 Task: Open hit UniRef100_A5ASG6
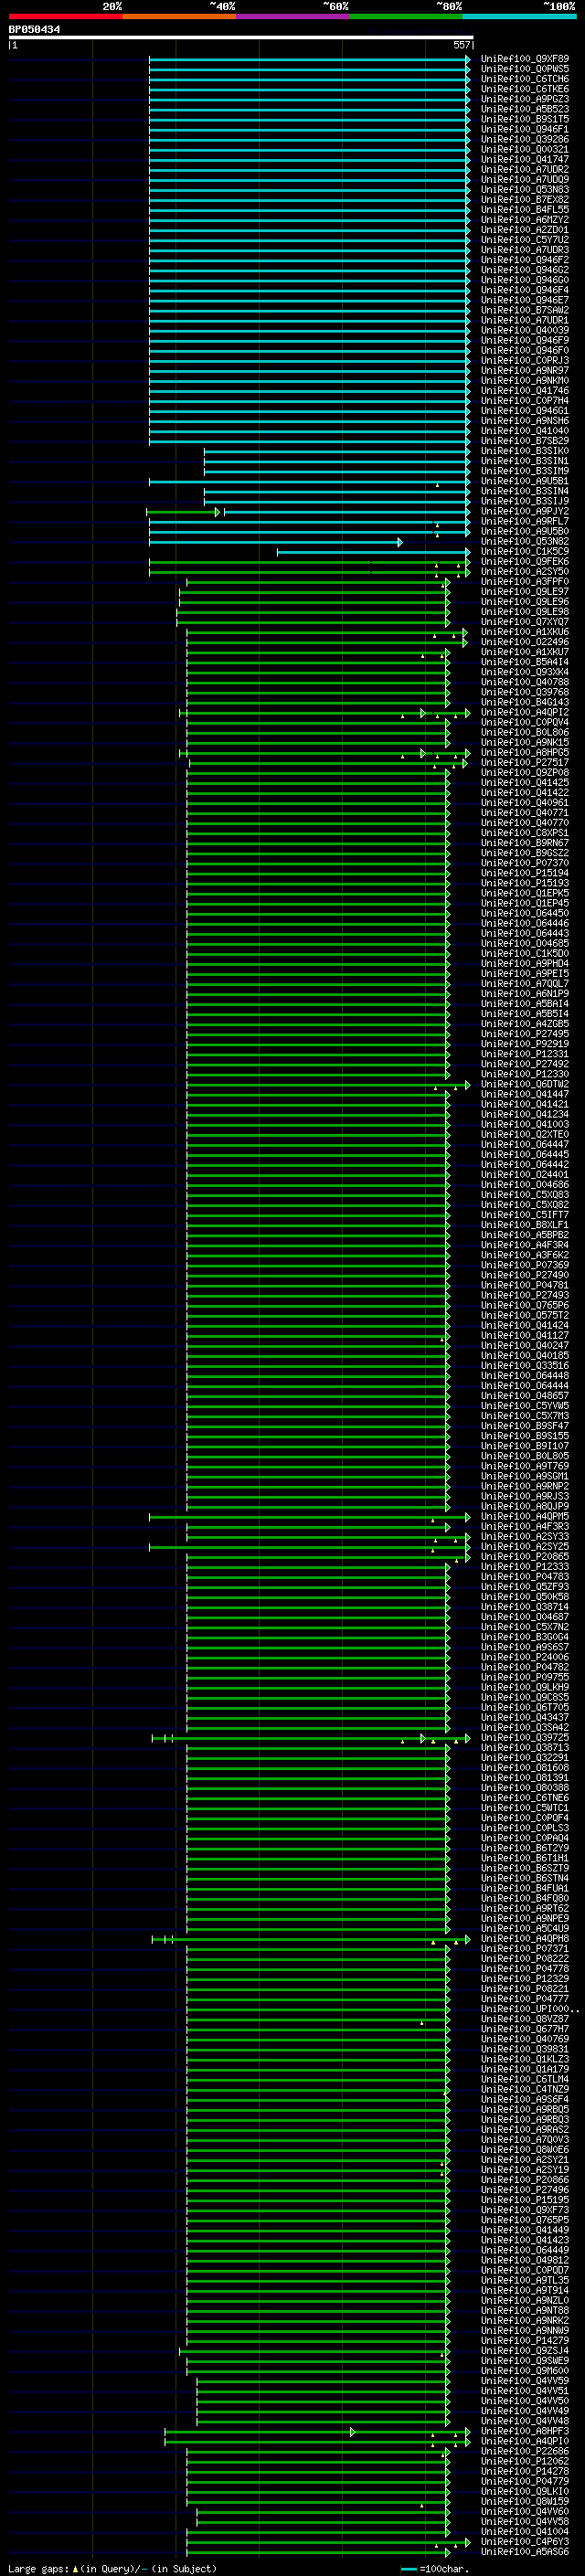tap(525, 2551)
